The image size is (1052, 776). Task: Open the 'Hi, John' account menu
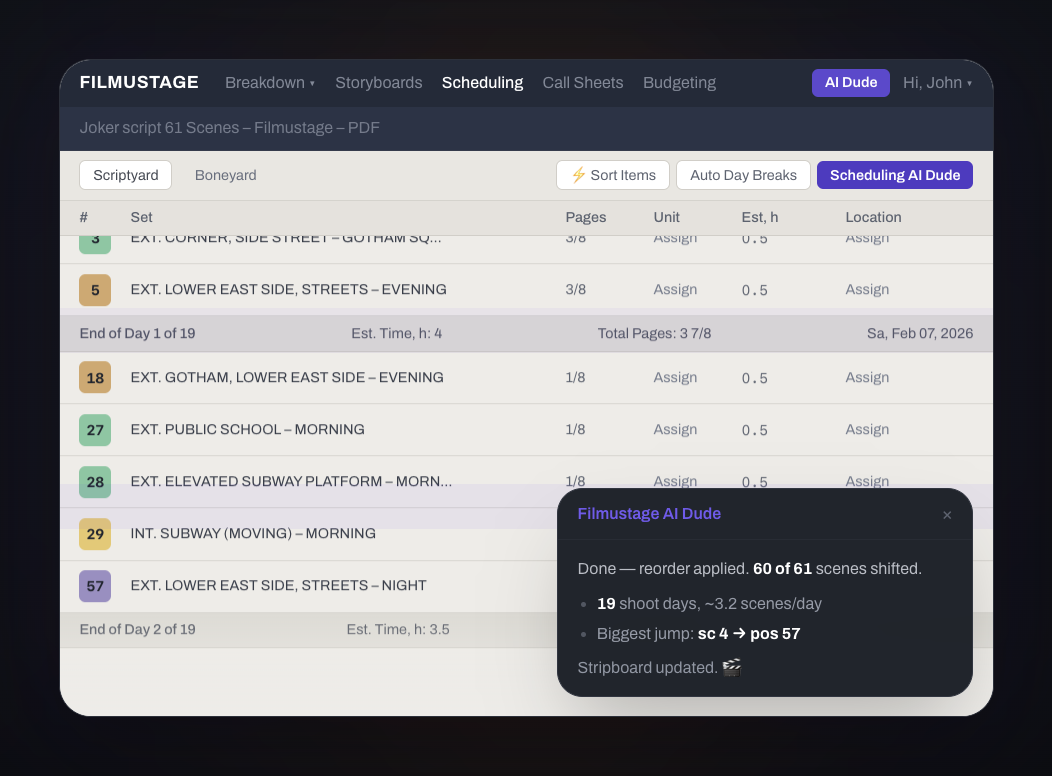click(937, 82)
